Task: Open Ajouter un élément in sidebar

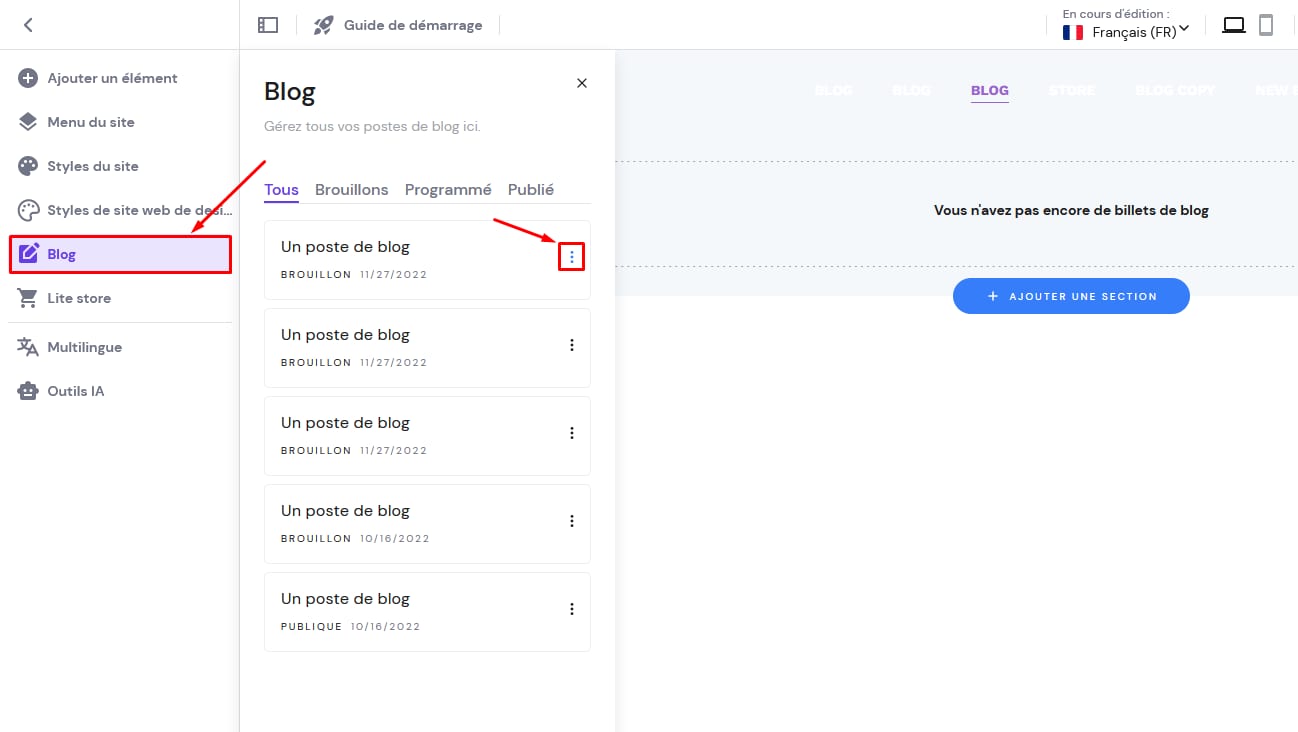Action: [x=112, y=78]
